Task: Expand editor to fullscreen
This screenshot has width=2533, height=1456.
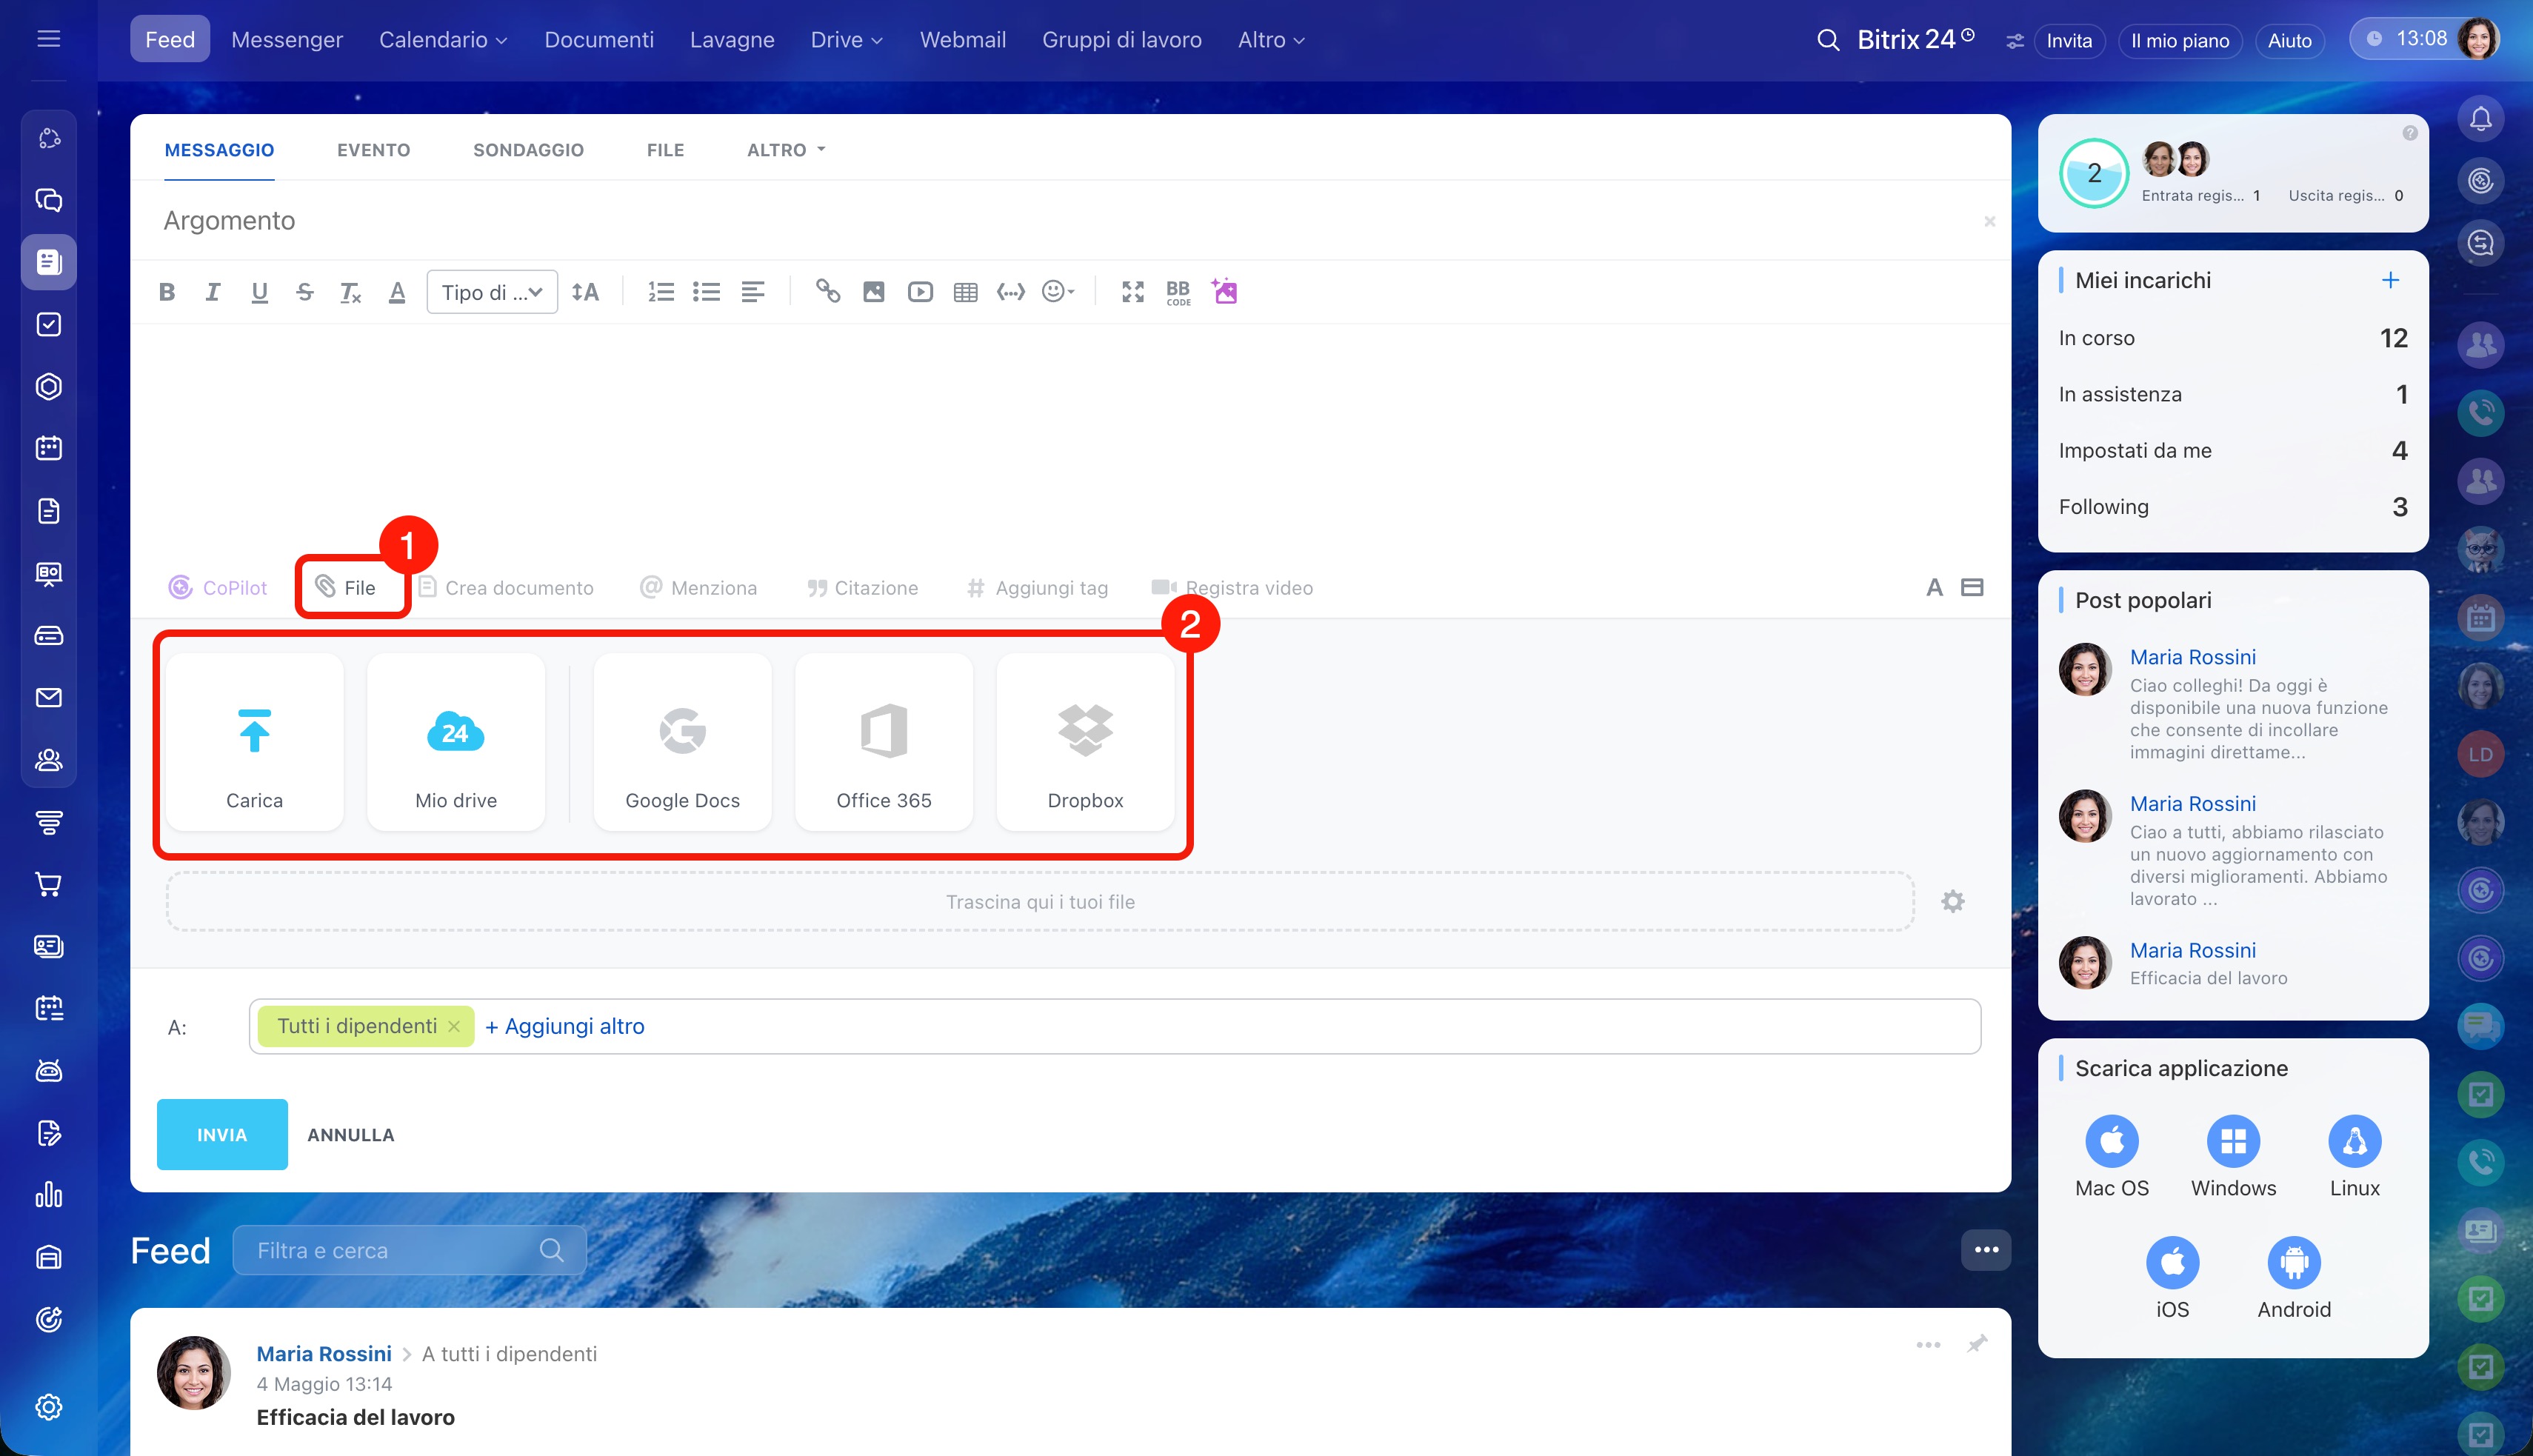Action: pos(1132,292)
